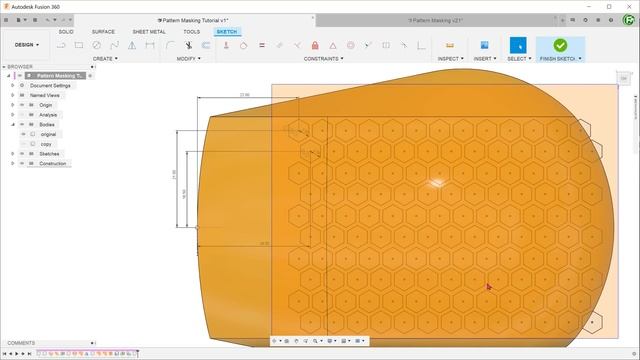Toggle visibility of copy body
Image resolution: width=640 pixels, height=360 pixels.
tap(23, 144)
